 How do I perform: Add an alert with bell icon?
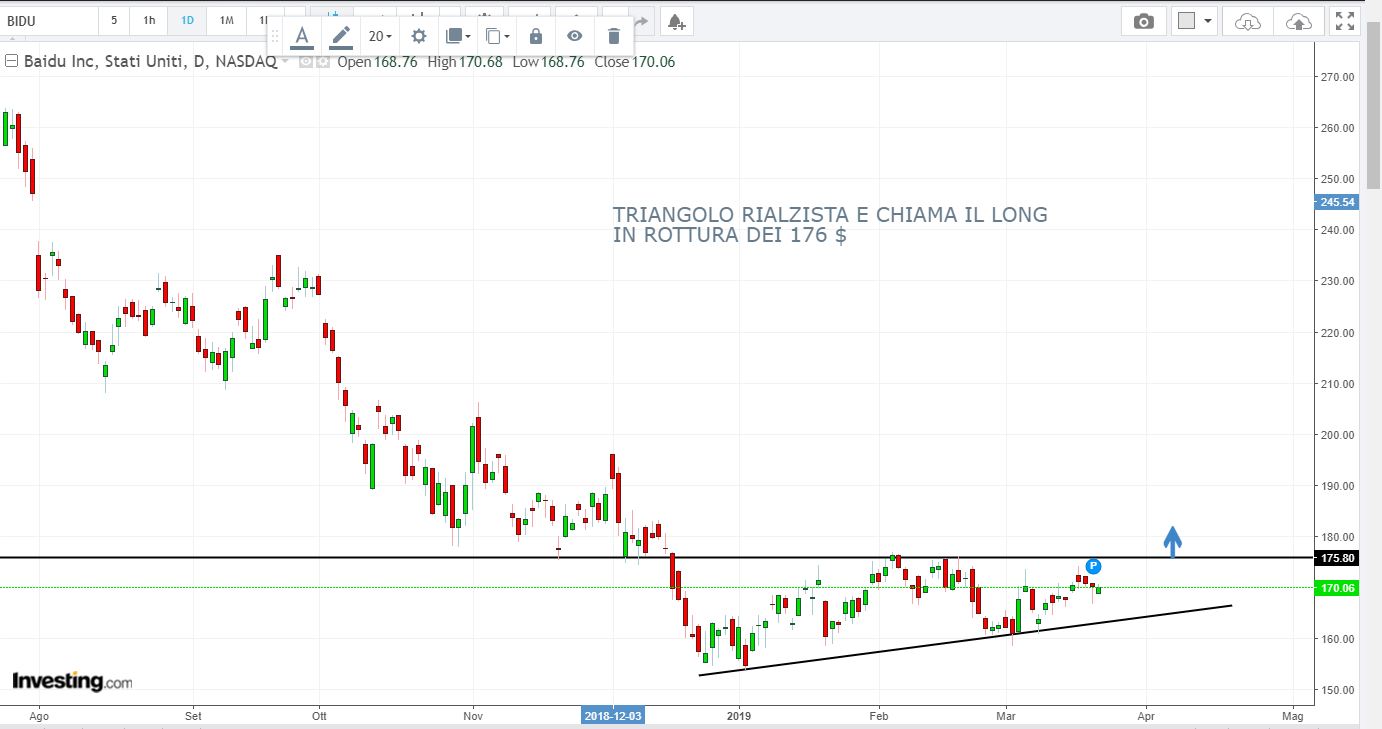tap(677, 21)
